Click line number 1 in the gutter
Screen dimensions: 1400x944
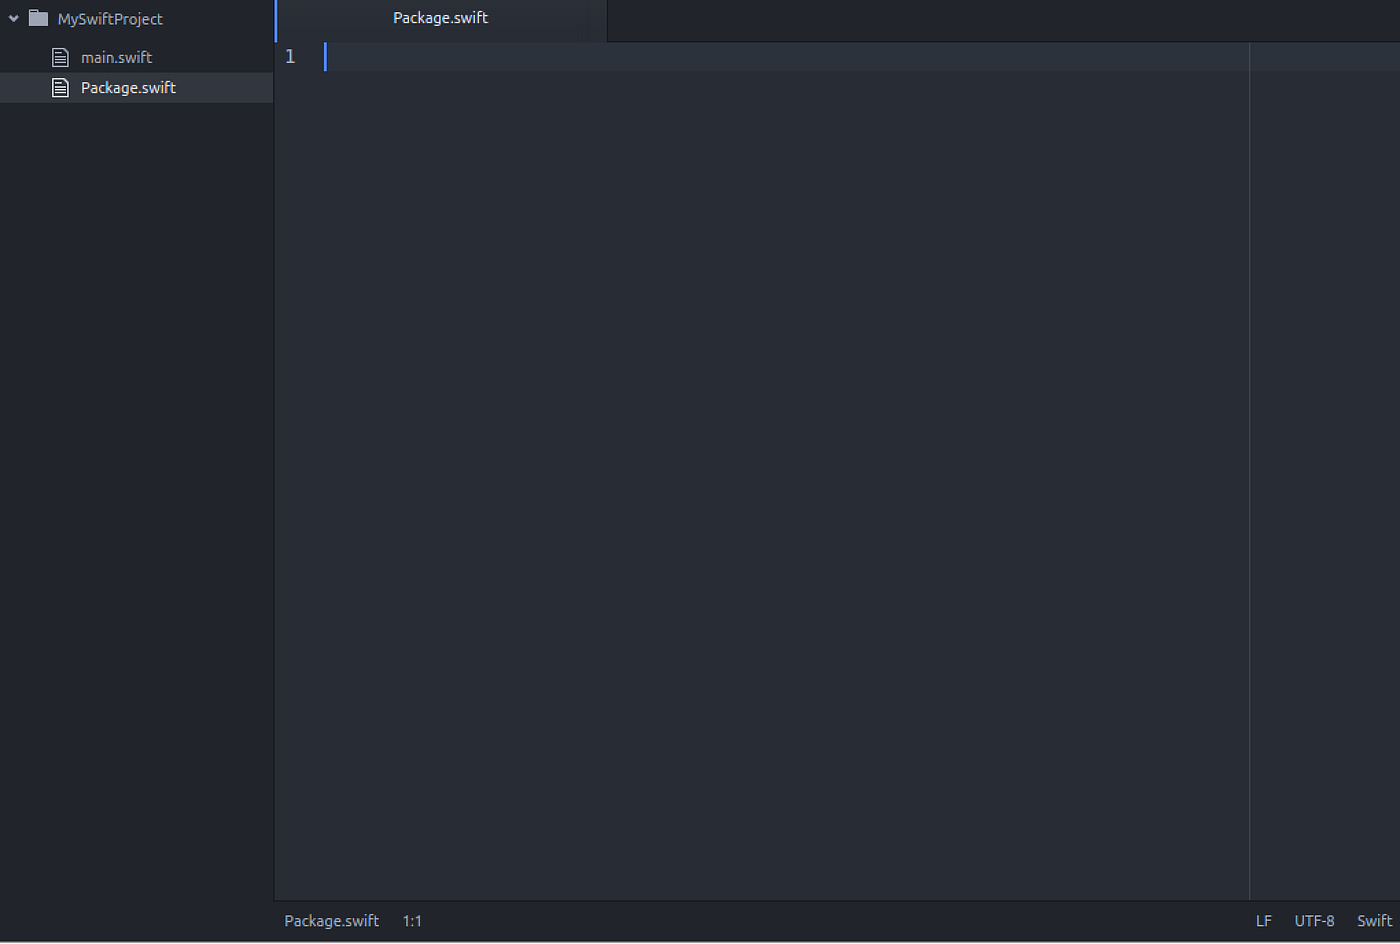pyautogui.click(x=290, y=57)
